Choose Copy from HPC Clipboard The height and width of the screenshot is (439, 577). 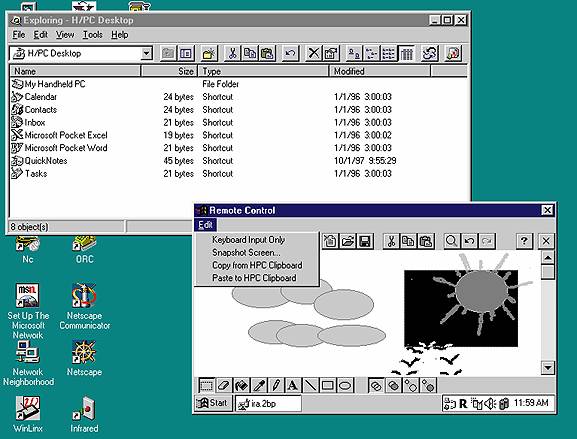(x=257, y=265)
